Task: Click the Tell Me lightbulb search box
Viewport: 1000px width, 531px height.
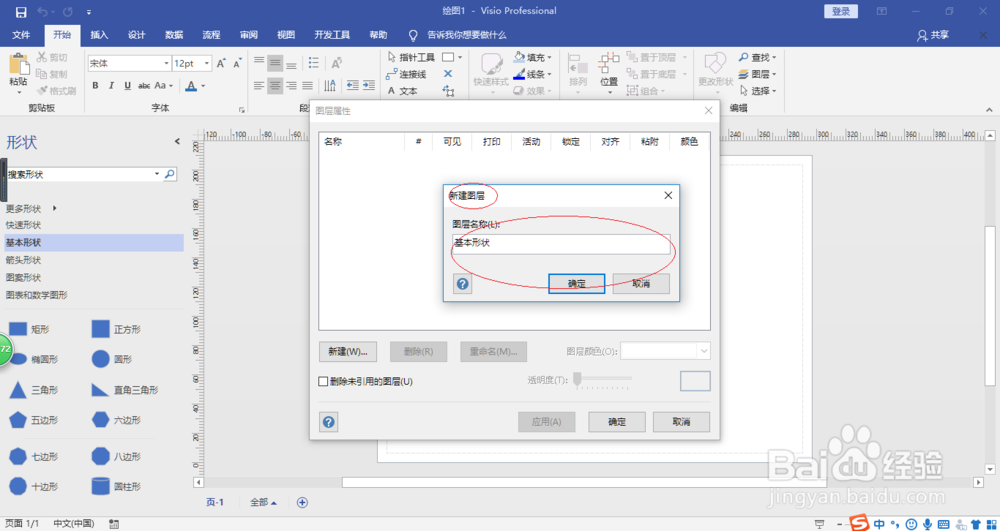Action: (x=457, y=34)
